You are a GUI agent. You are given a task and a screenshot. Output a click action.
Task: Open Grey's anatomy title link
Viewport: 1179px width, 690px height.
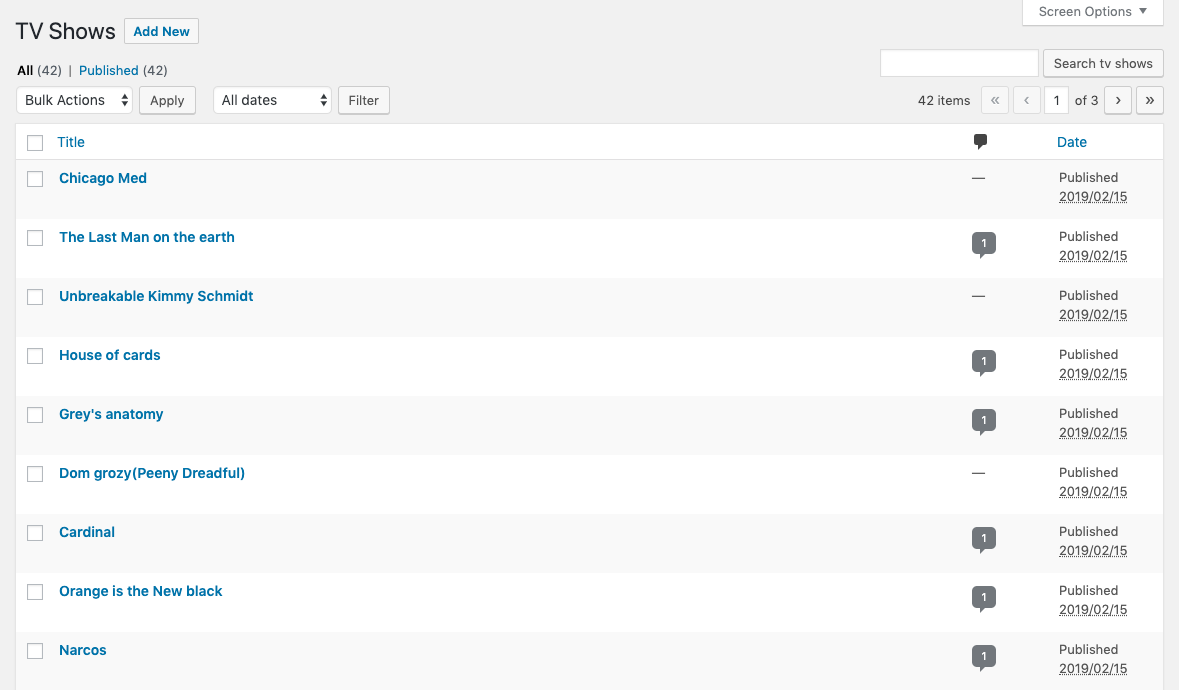pos(111,414)
